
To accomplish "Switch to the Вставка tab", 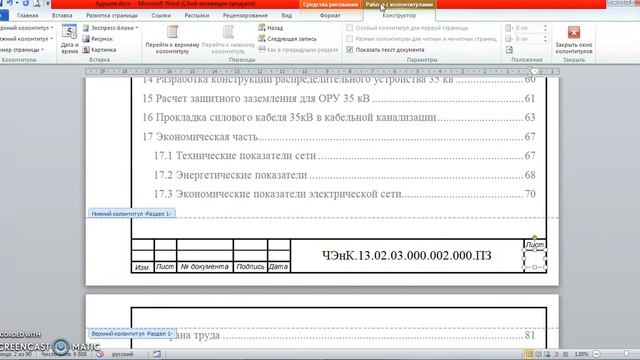I will pos(62,16).
